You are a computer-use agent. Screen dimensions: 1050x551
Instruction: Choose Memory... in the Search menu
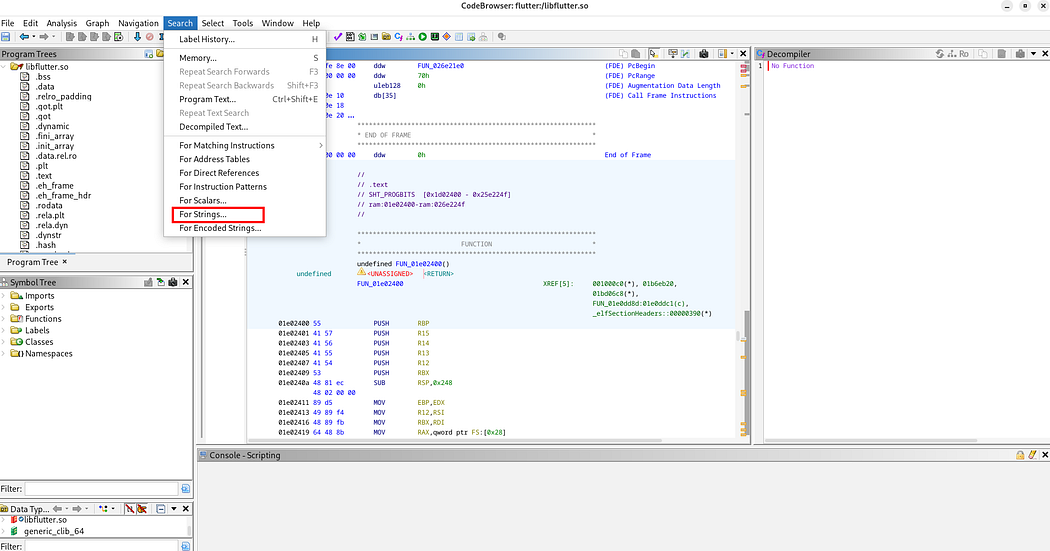point(245,58)
